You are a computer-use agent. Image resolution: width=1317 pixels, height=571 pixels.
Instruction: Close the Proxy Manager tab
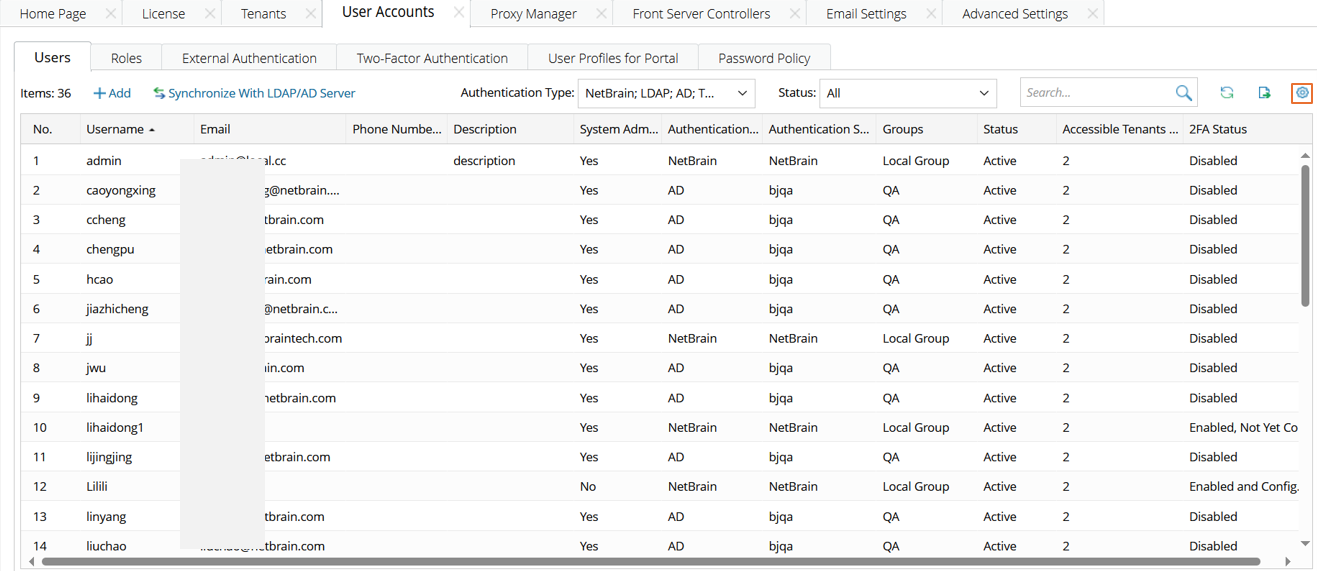(601, 14)
